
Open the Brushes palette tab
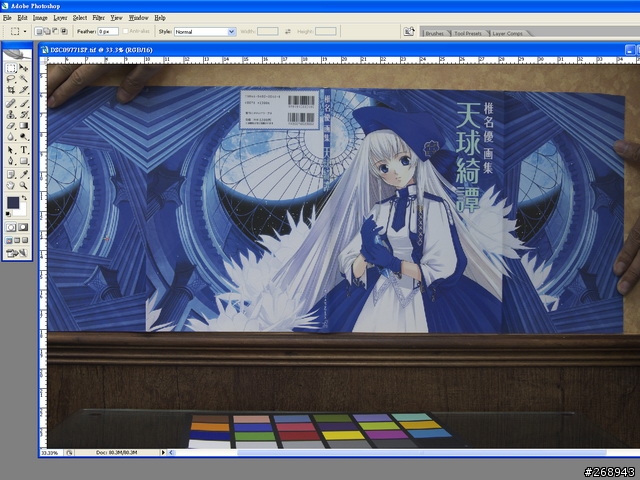[x=435, y=33]
